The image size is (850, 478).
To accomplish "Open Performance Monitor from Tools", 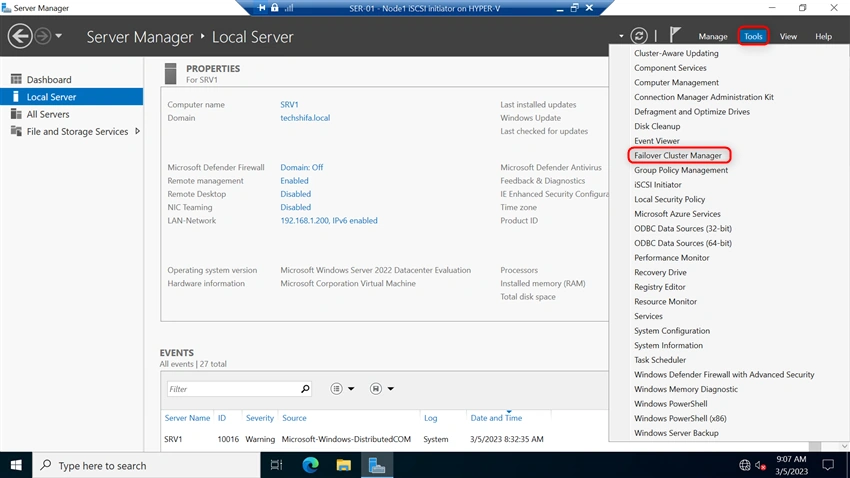I will tap(672, 258).
